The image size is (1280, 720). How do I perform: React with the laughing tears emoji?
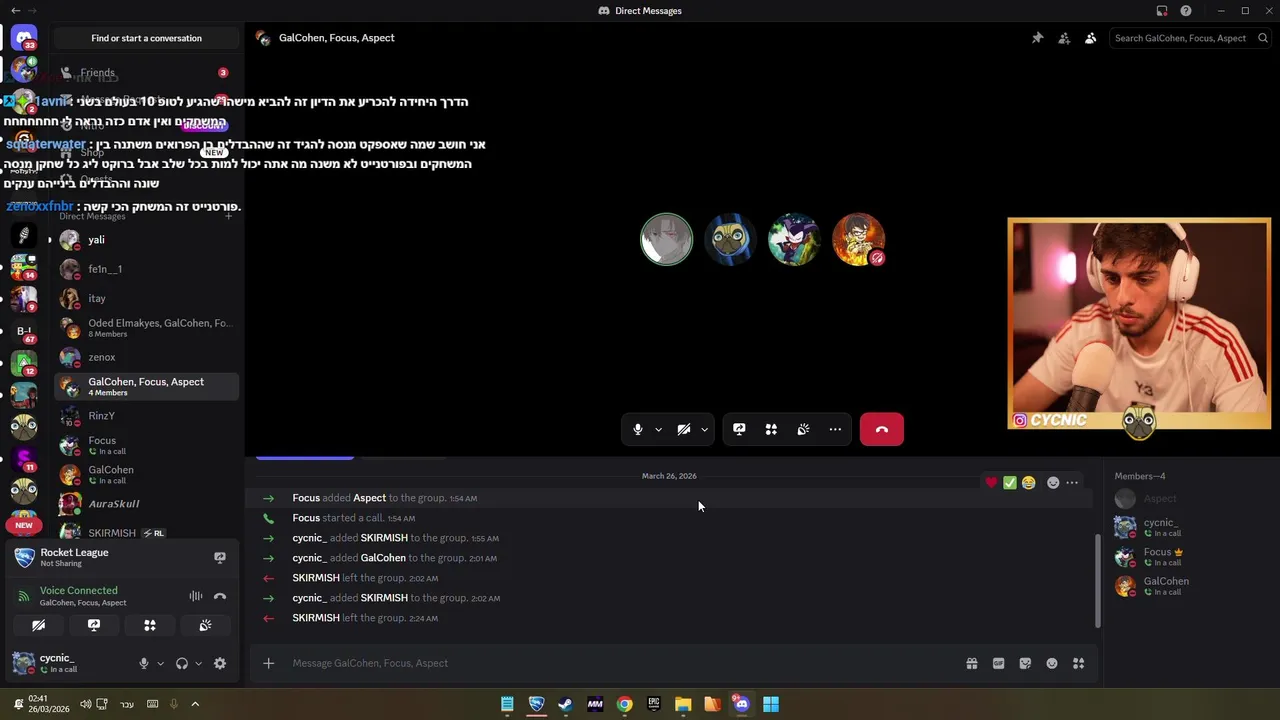[x=1028, y=483]
